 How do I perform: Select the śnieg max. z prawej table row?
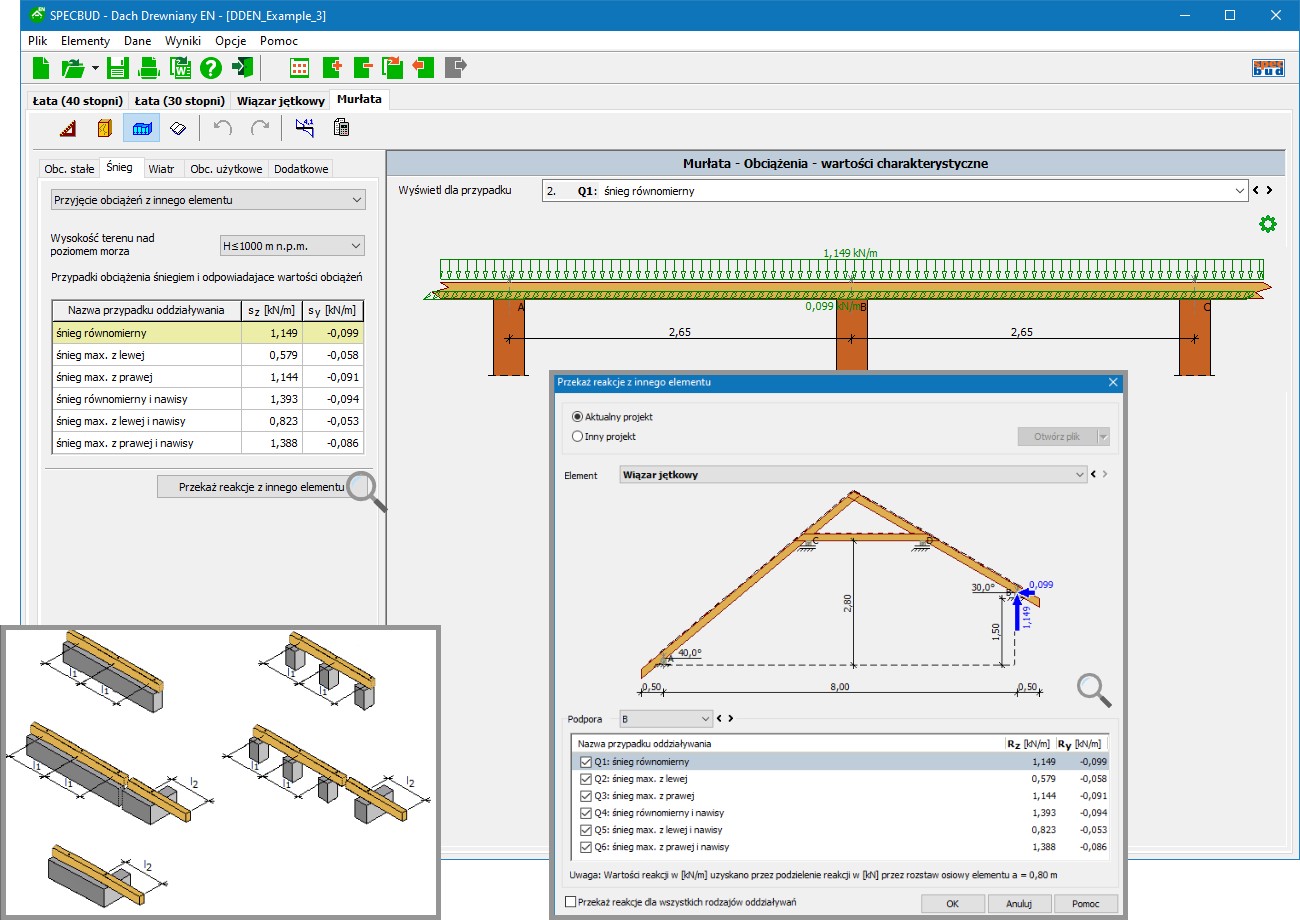coord(147,377)
